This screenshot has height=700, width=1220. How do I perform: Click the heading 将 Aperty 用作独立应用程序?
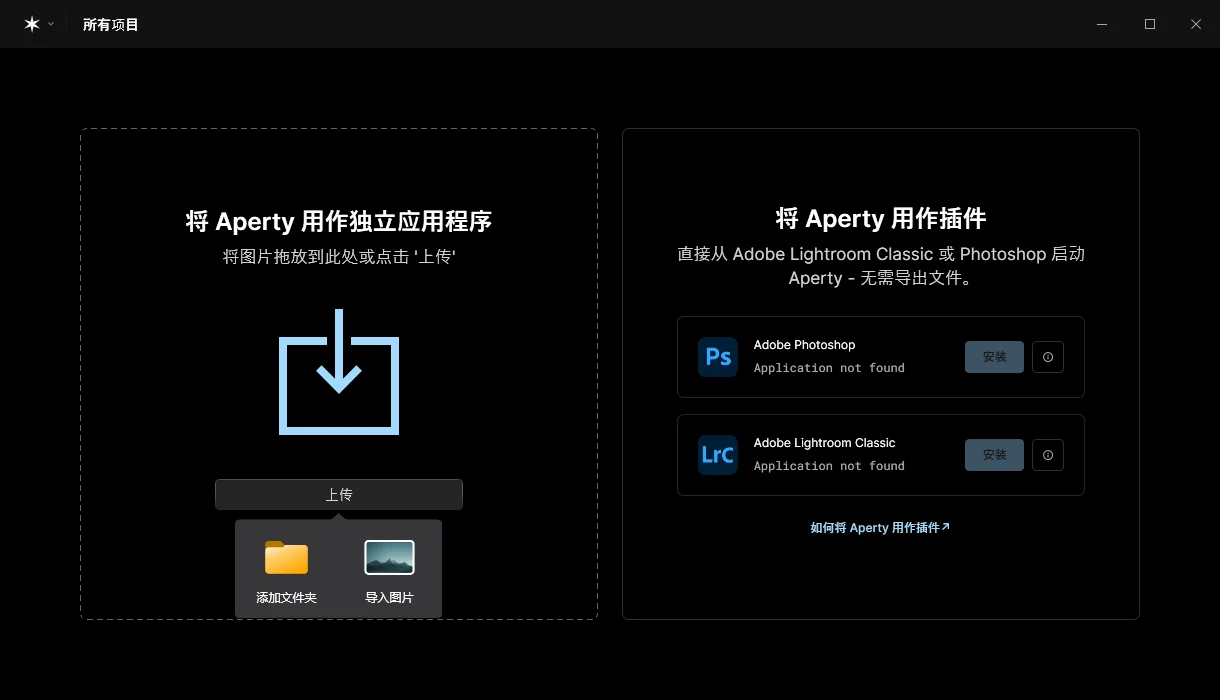(x=339, y=221)
